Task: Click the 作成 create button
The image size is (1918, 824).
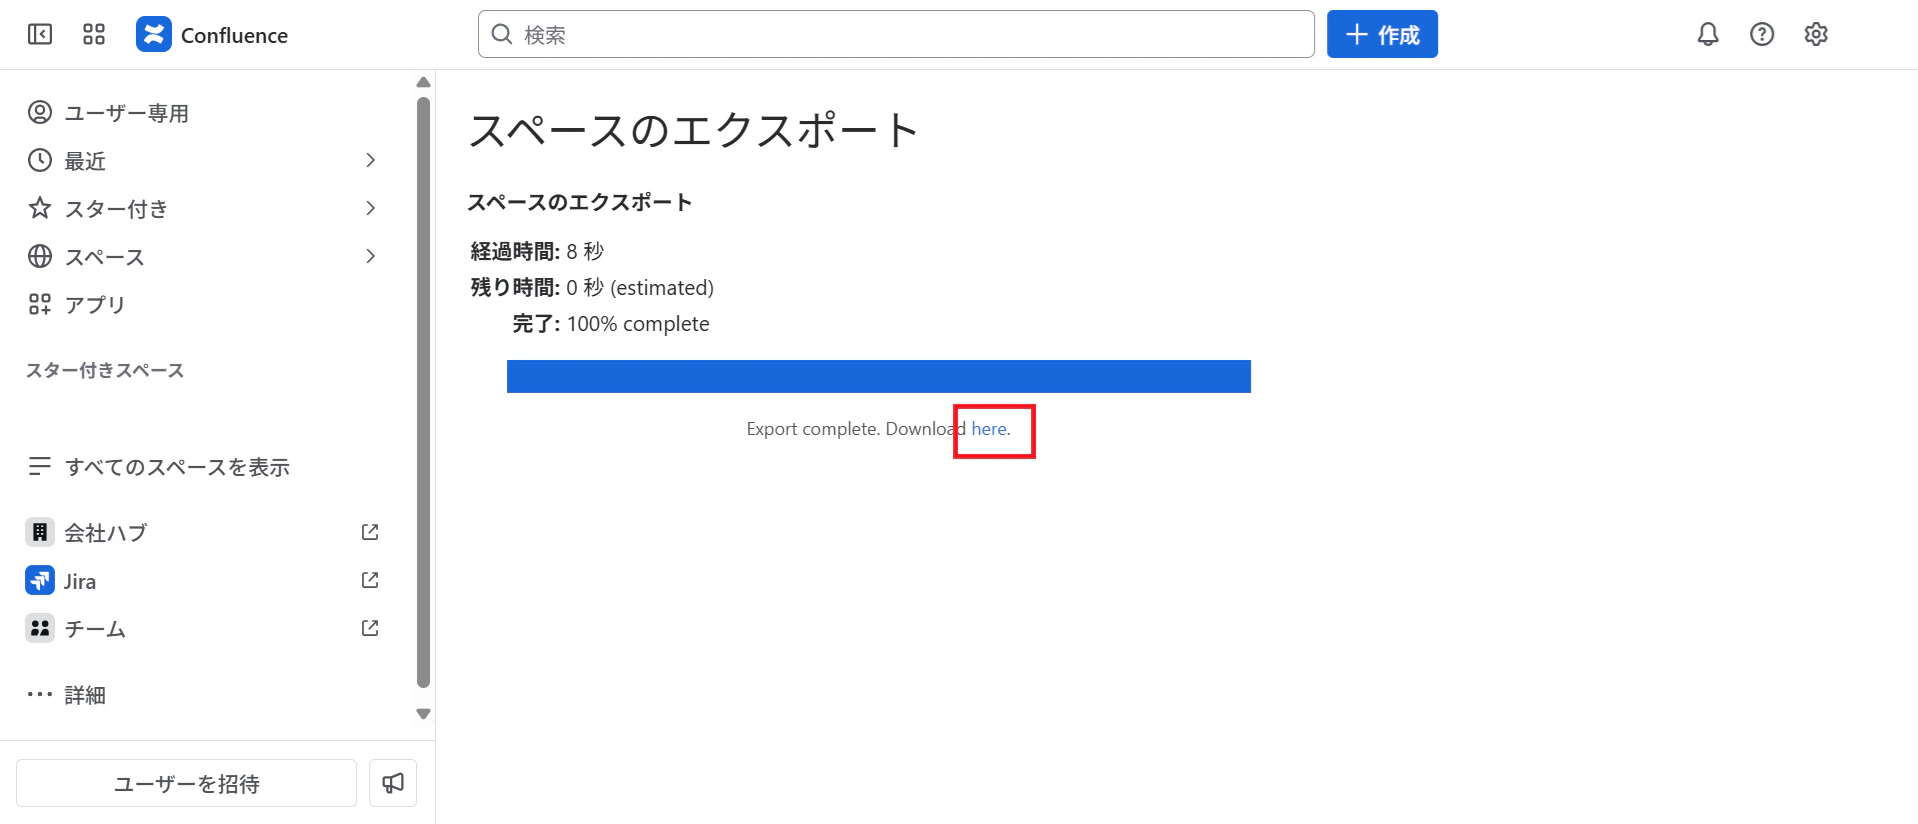Action: (x=1382, y=34)
